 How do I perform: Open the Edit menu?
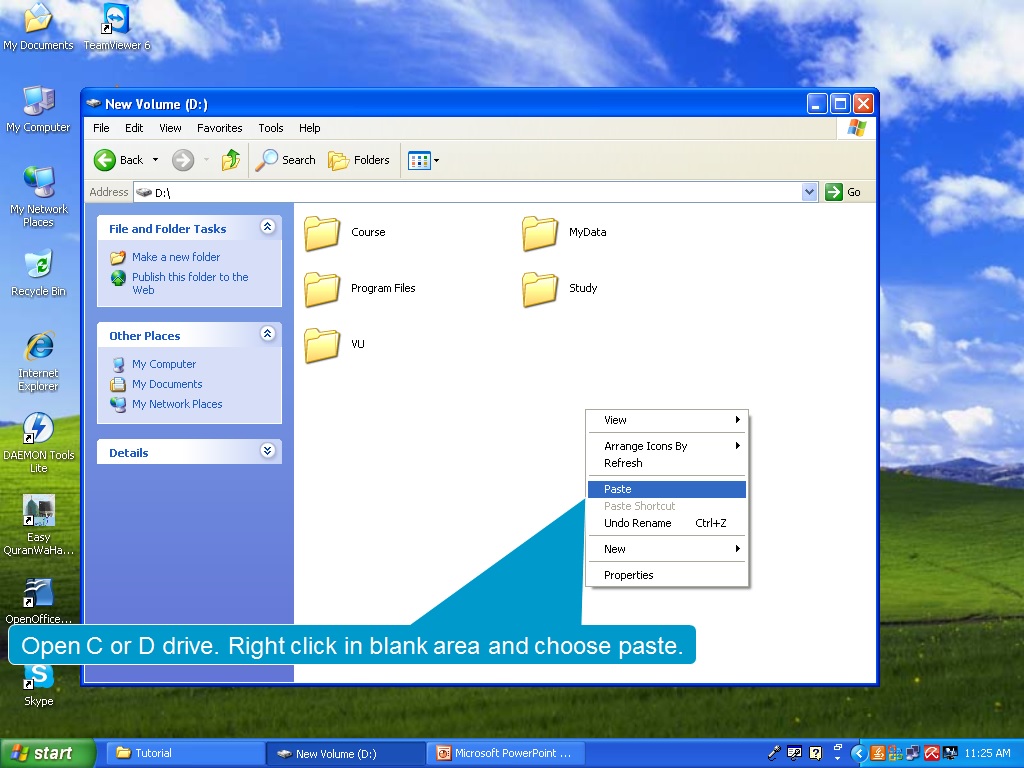134,128
